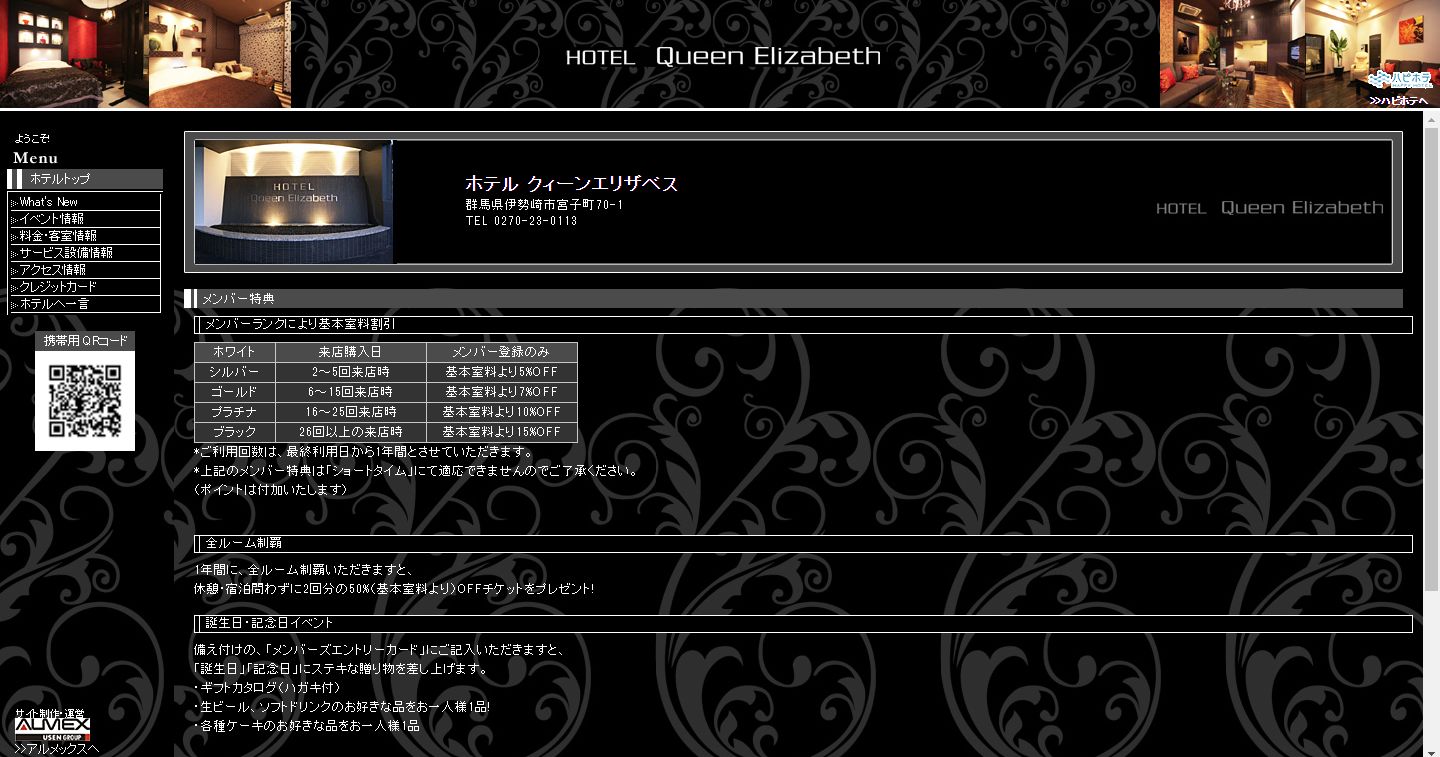The height and width of the screenshot is (757, 1440).
Task: Click the 携帯用QRコード label
Action: pyautogui.click(x=85, y=341)
